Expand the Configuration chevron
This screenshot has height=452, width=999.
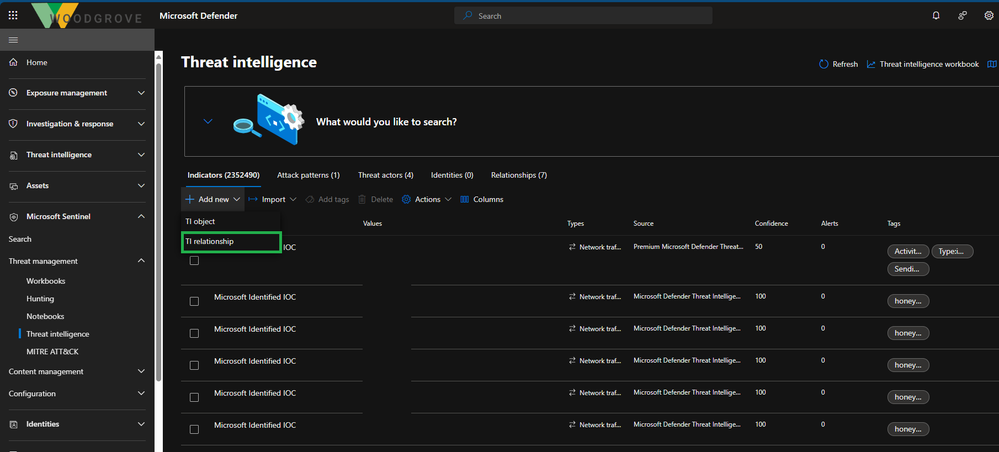click(x=141, y=394)
